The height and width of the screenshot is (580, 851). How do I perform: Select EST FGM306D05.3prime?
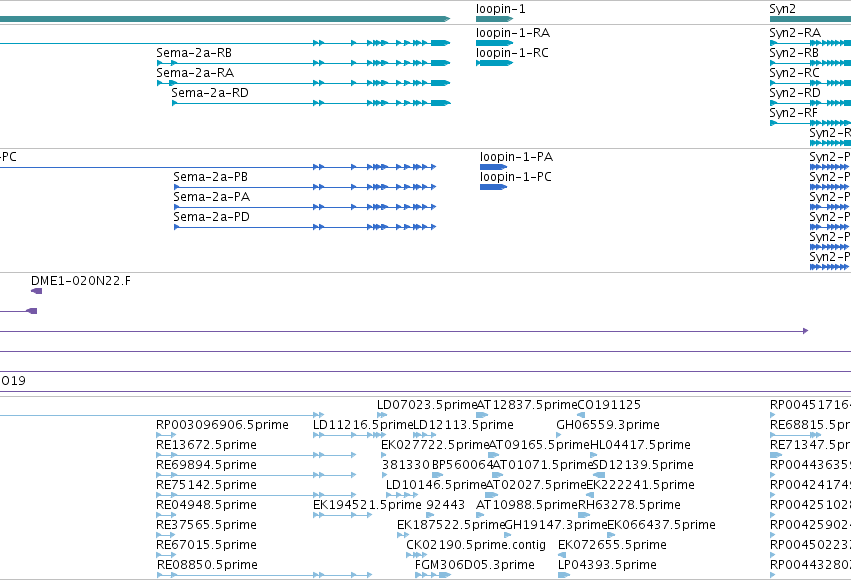point(475,566)
